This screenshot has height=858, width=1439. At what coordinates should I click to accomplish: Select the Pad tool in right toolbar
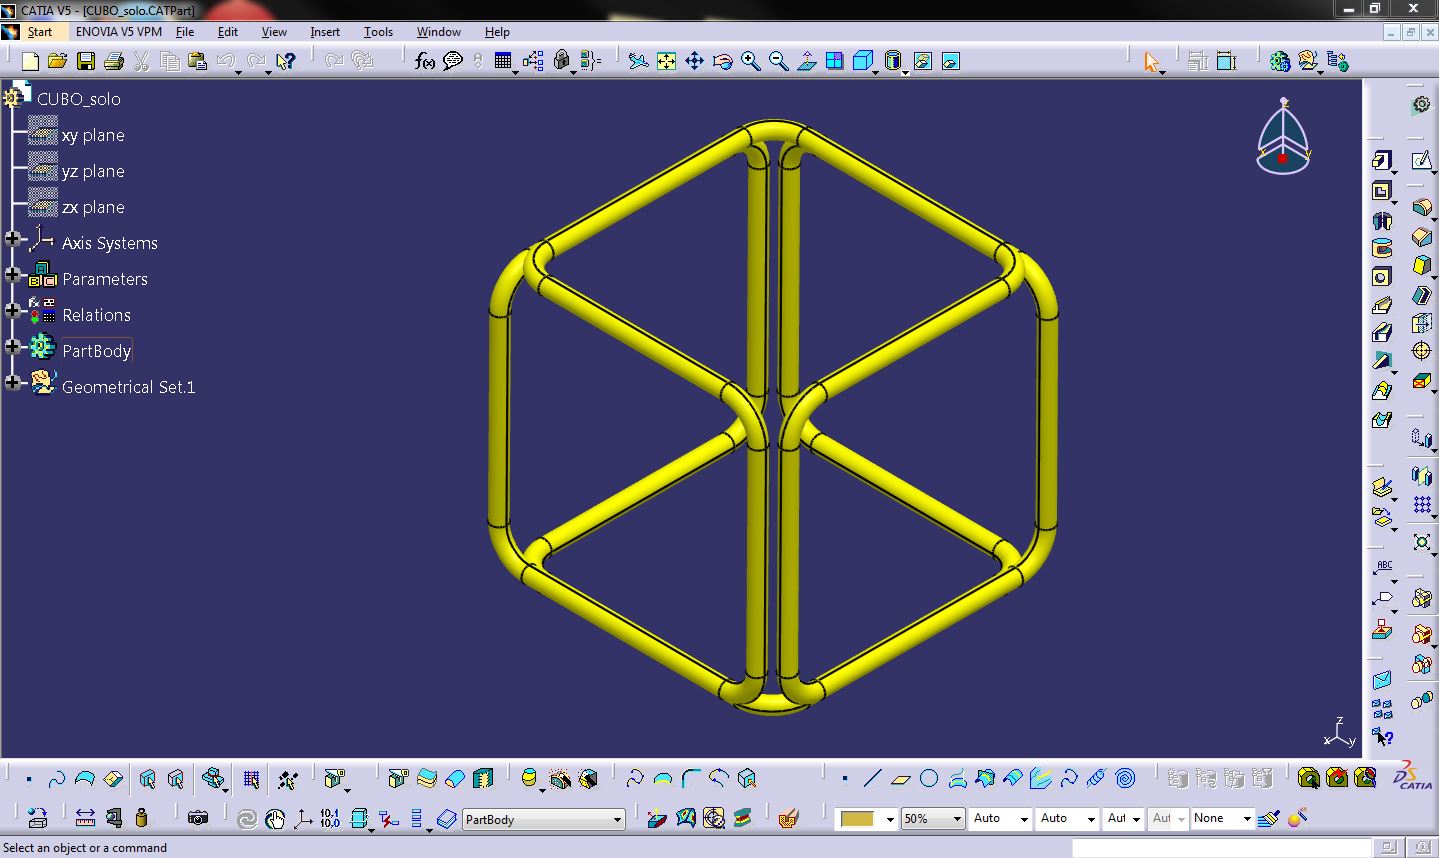(x=1382, y=160)
